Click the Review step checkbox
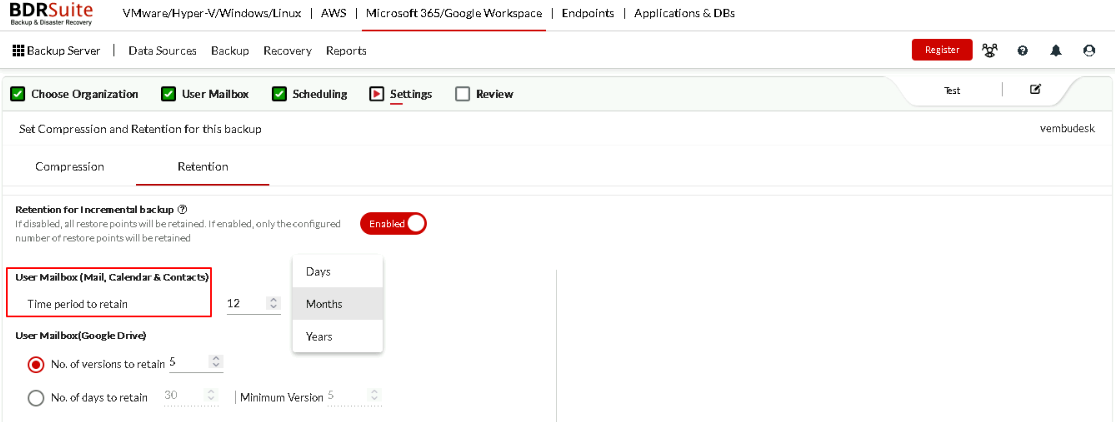The height and width of the screenshot is (422, 1115). pyautogui.click(x=462, y=94)
